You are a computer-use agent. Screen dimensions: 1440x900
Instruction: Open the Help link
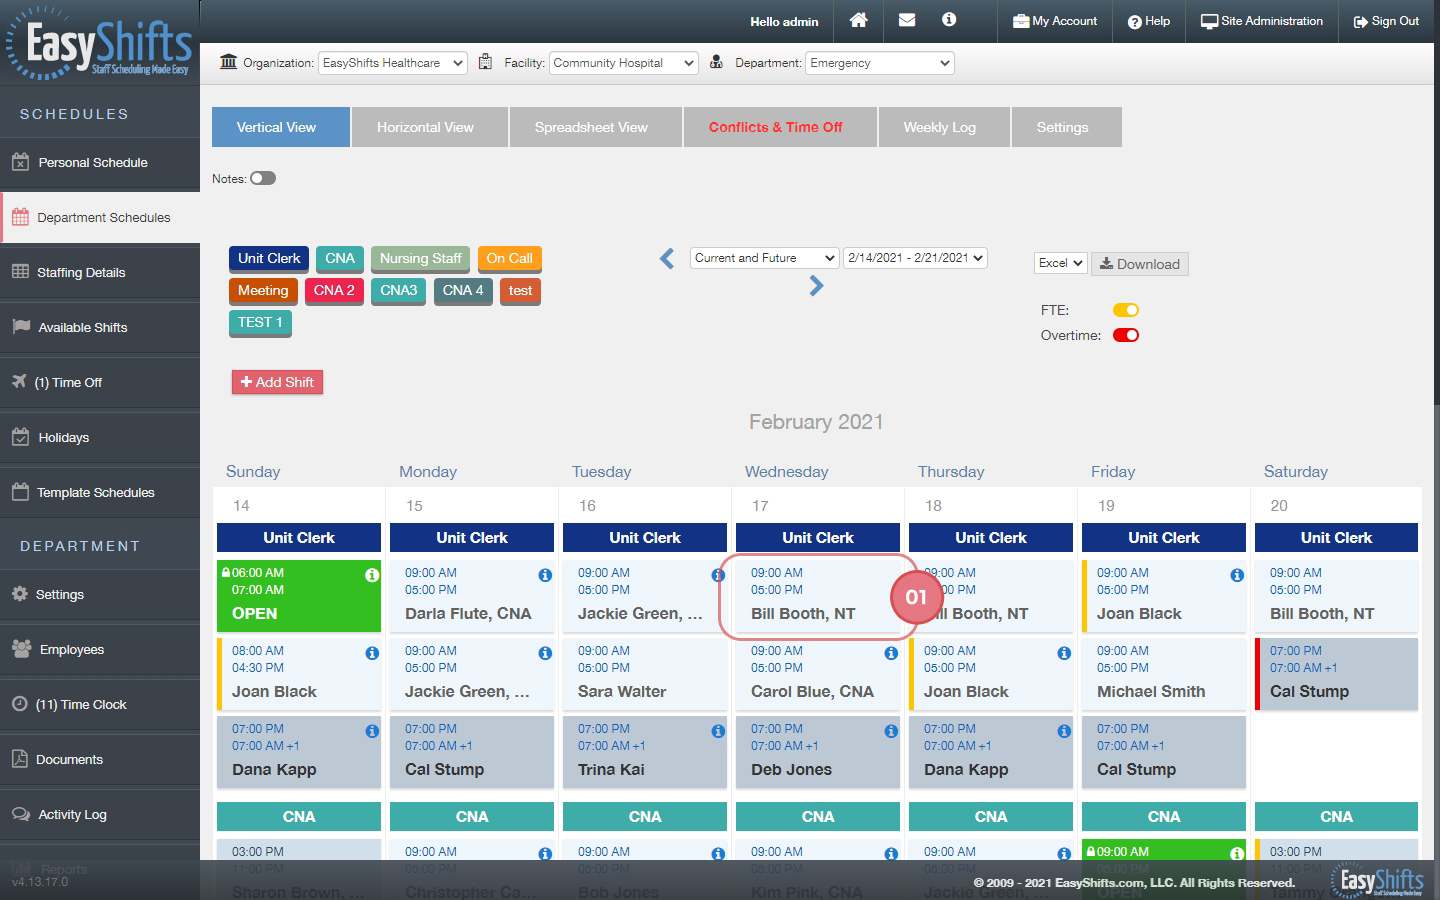[1149, 21]
